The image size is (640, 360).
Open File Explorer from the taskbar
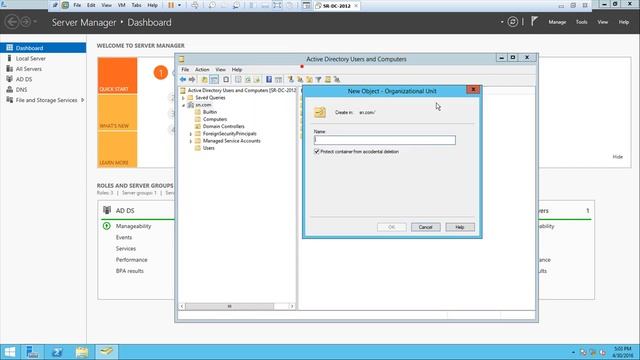pos(82,352)
